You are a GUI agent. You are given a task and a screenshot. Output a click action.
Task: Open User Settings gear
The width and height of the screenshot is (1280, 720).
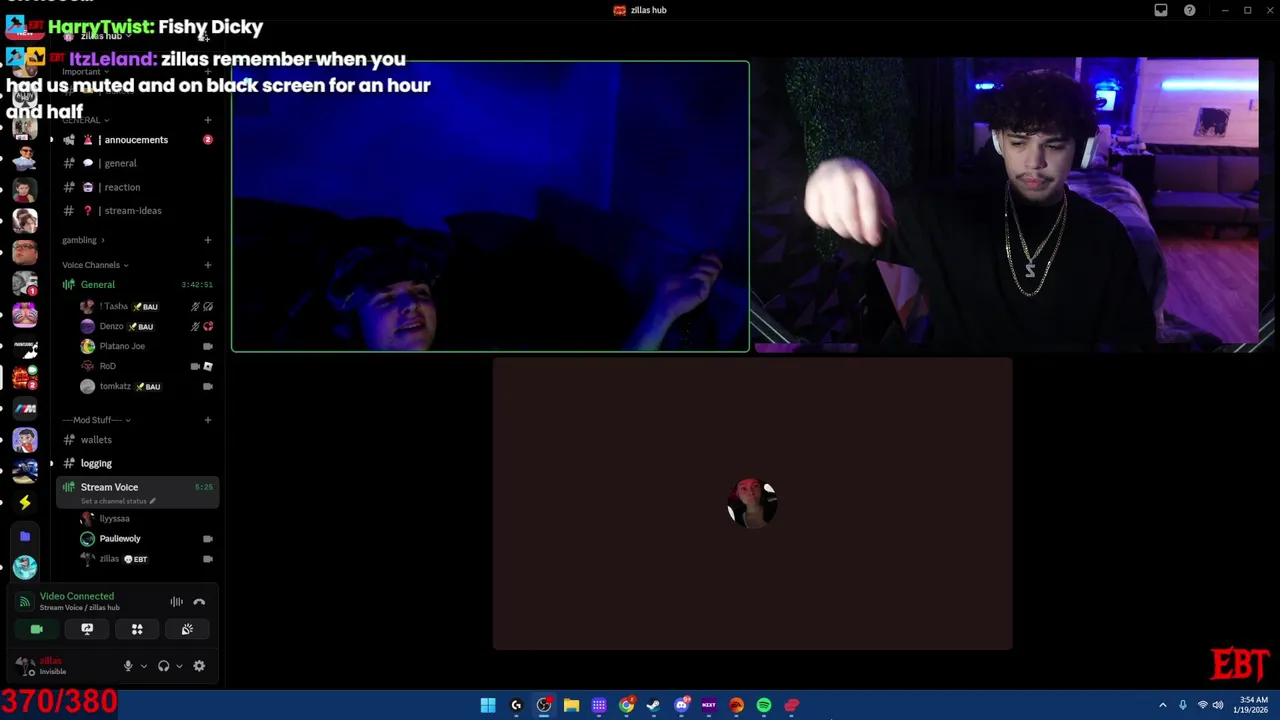(199, 666)
